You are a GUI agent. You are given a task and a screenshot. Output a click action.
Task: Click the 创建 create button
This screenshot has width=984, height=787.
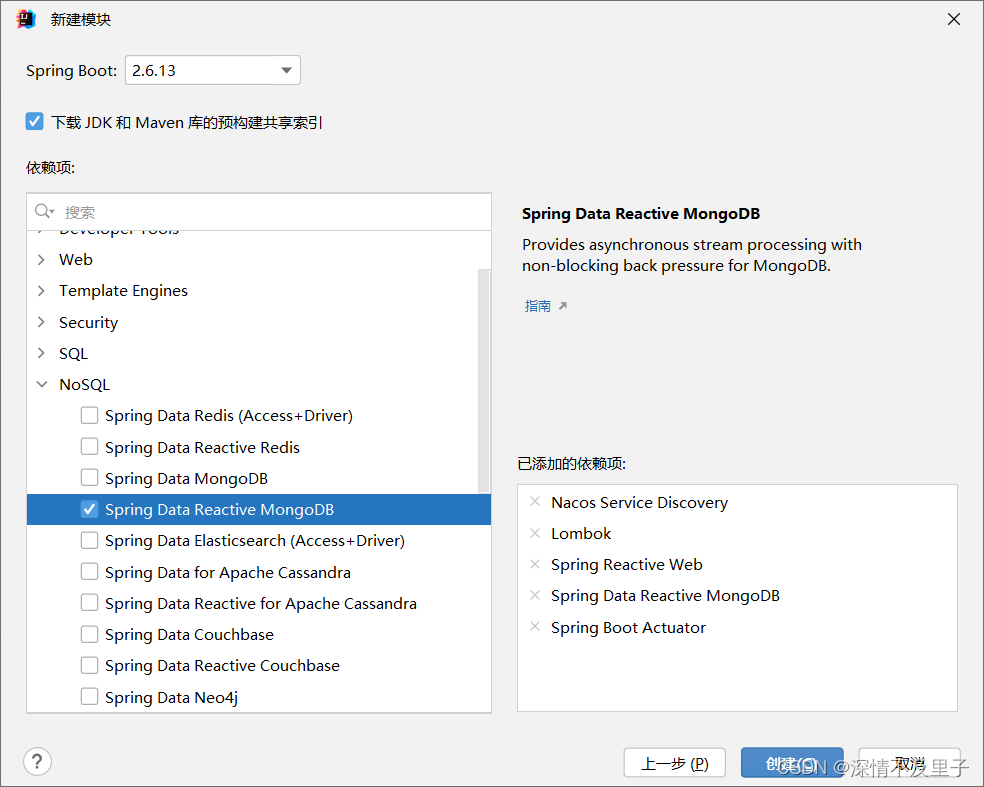tap(792, 763)
